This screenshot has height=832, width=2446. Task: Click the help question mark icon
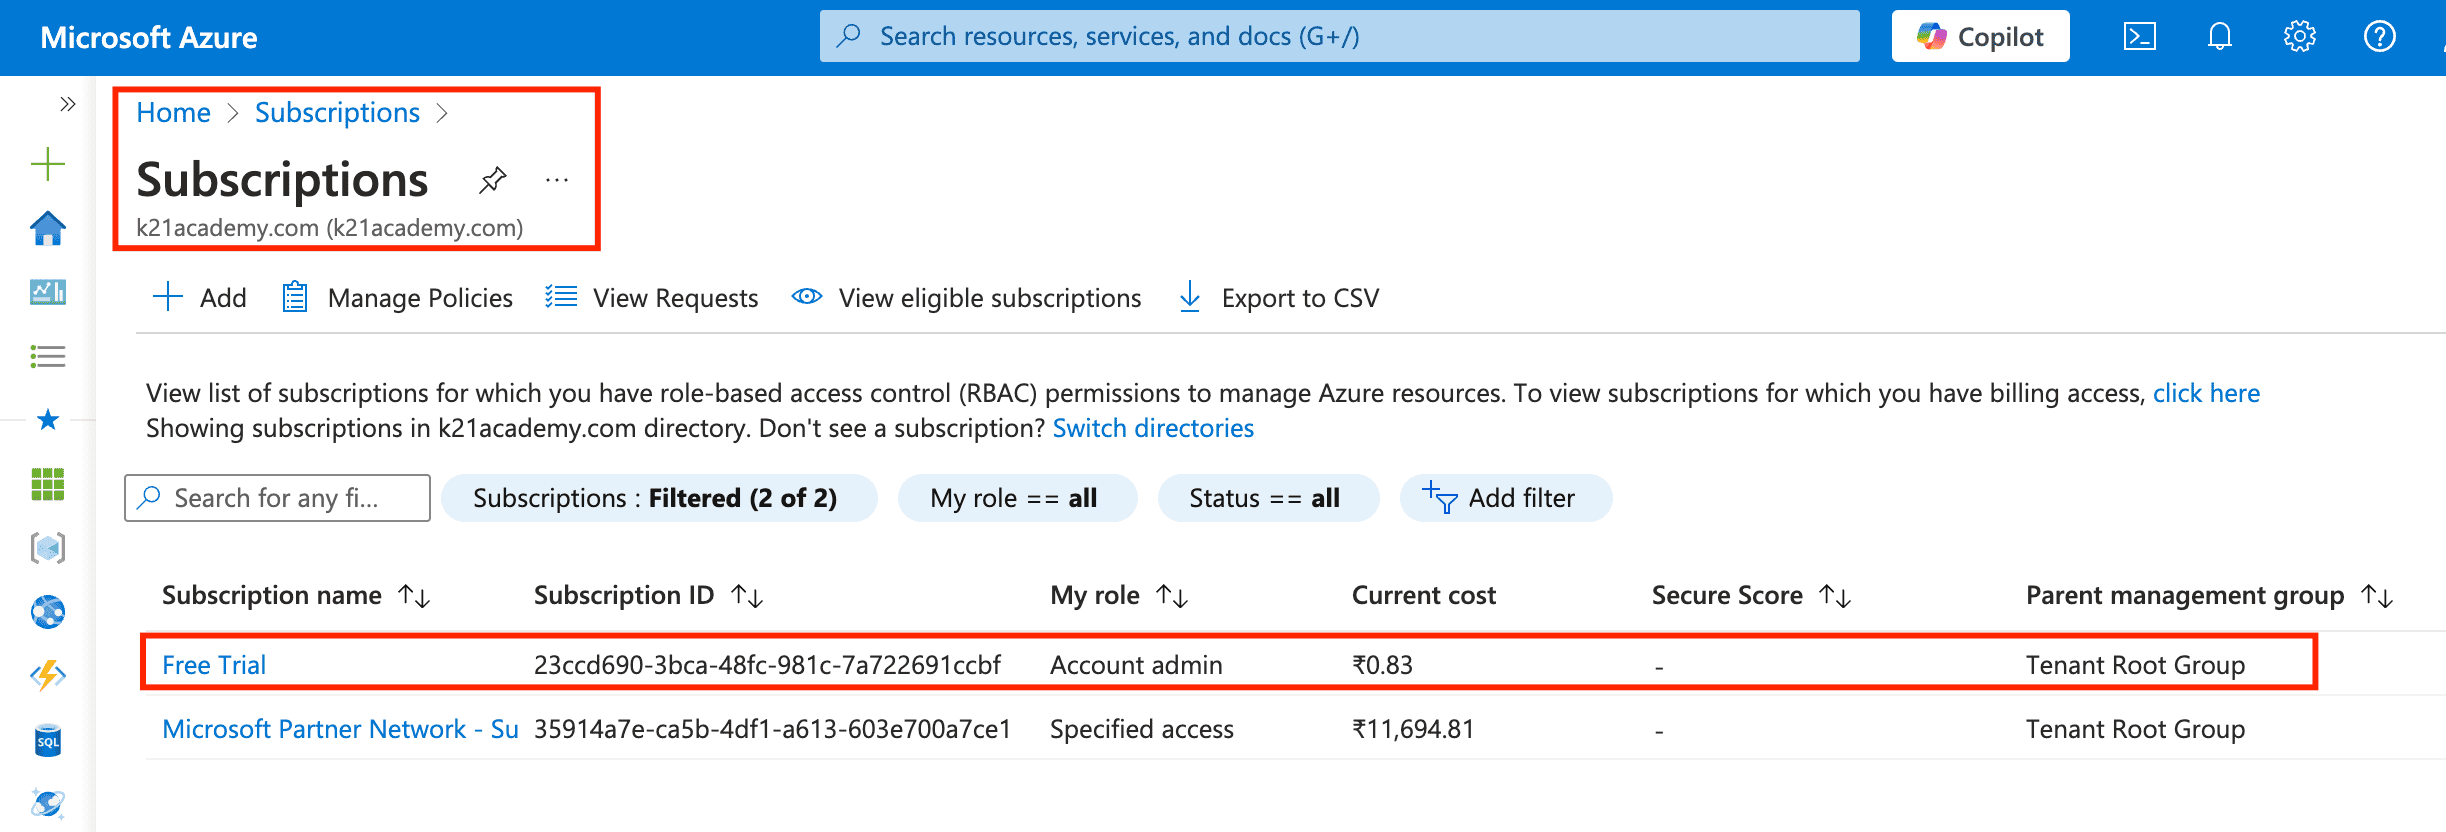(2379, 37)
